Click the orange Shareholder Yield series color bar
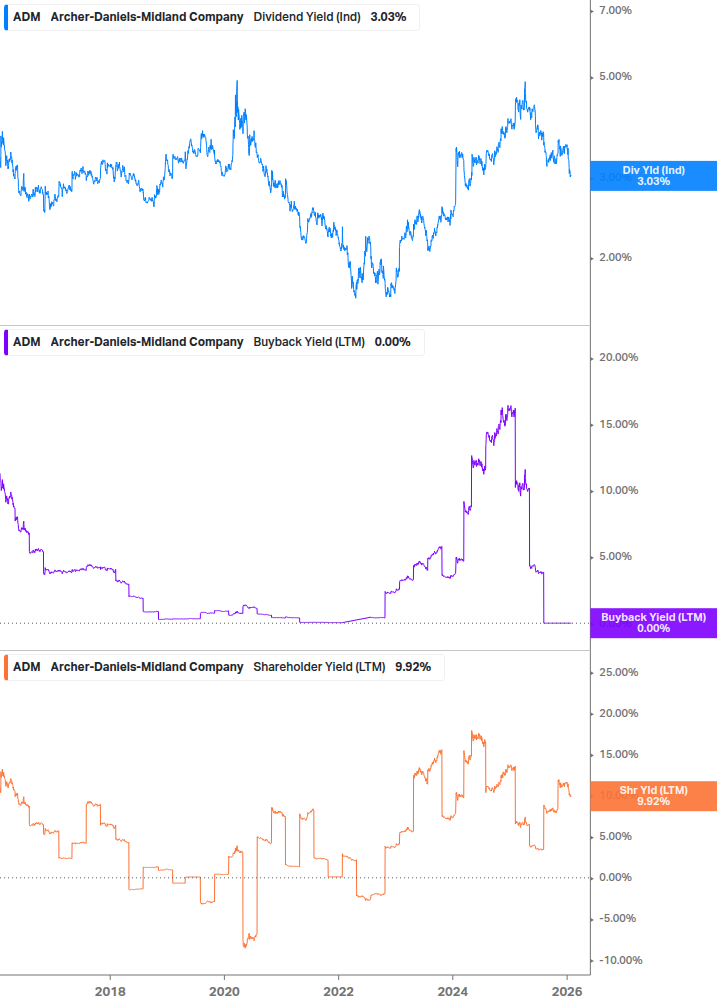 click(6, 667)
